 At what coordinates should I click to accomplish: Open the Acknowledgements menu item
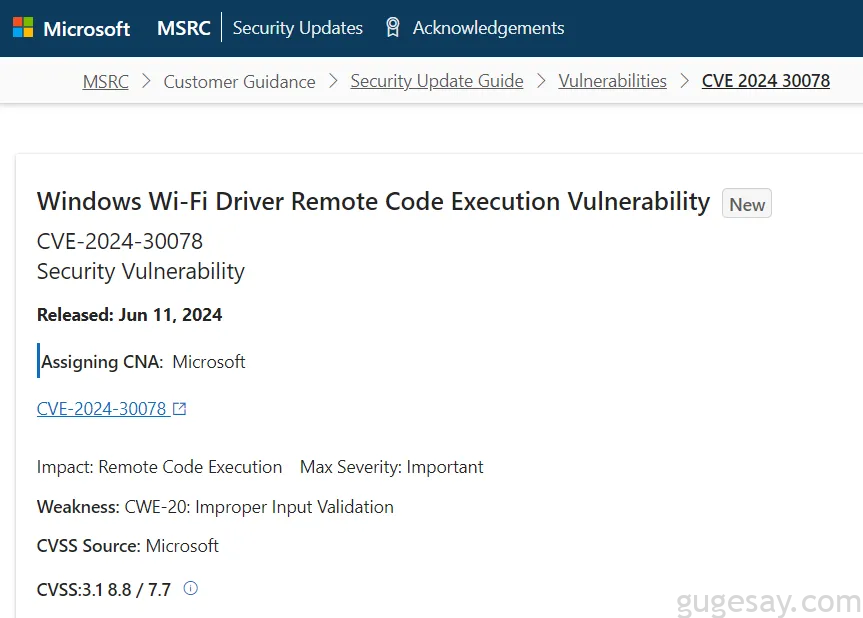[x=489, y=28]
